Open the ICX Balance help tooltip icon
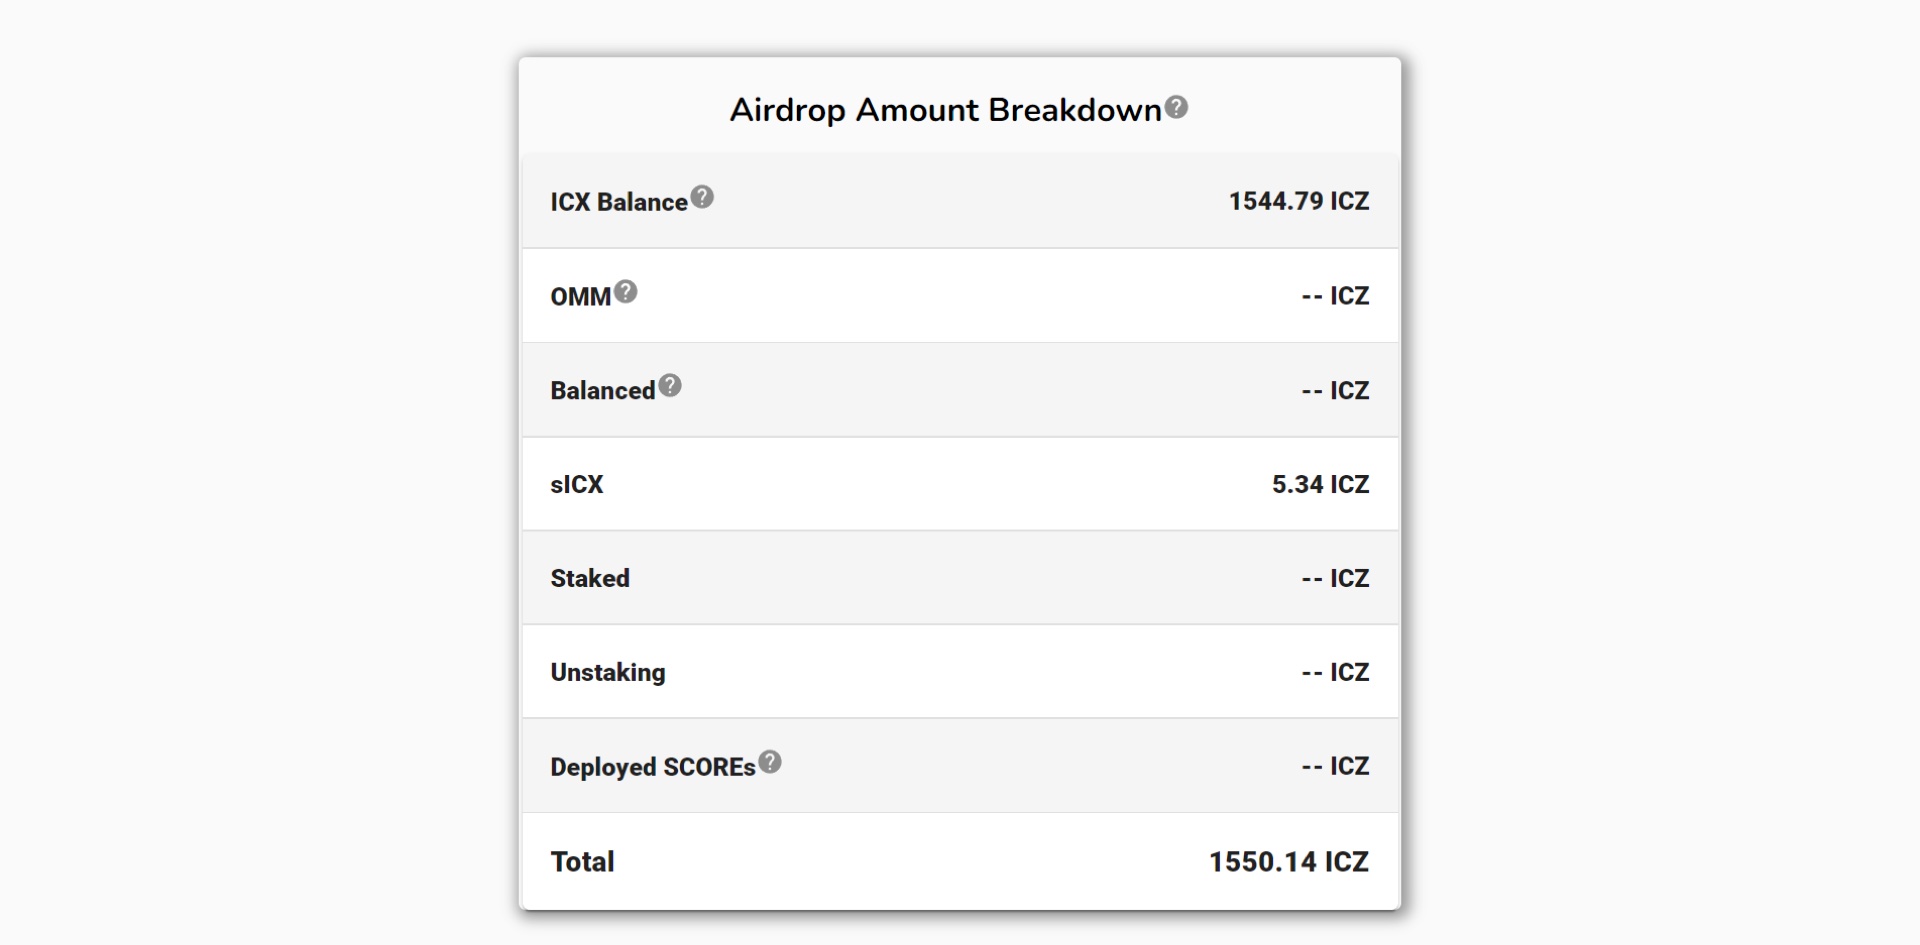Screen dimensions: 1920x945 [702, 197]
